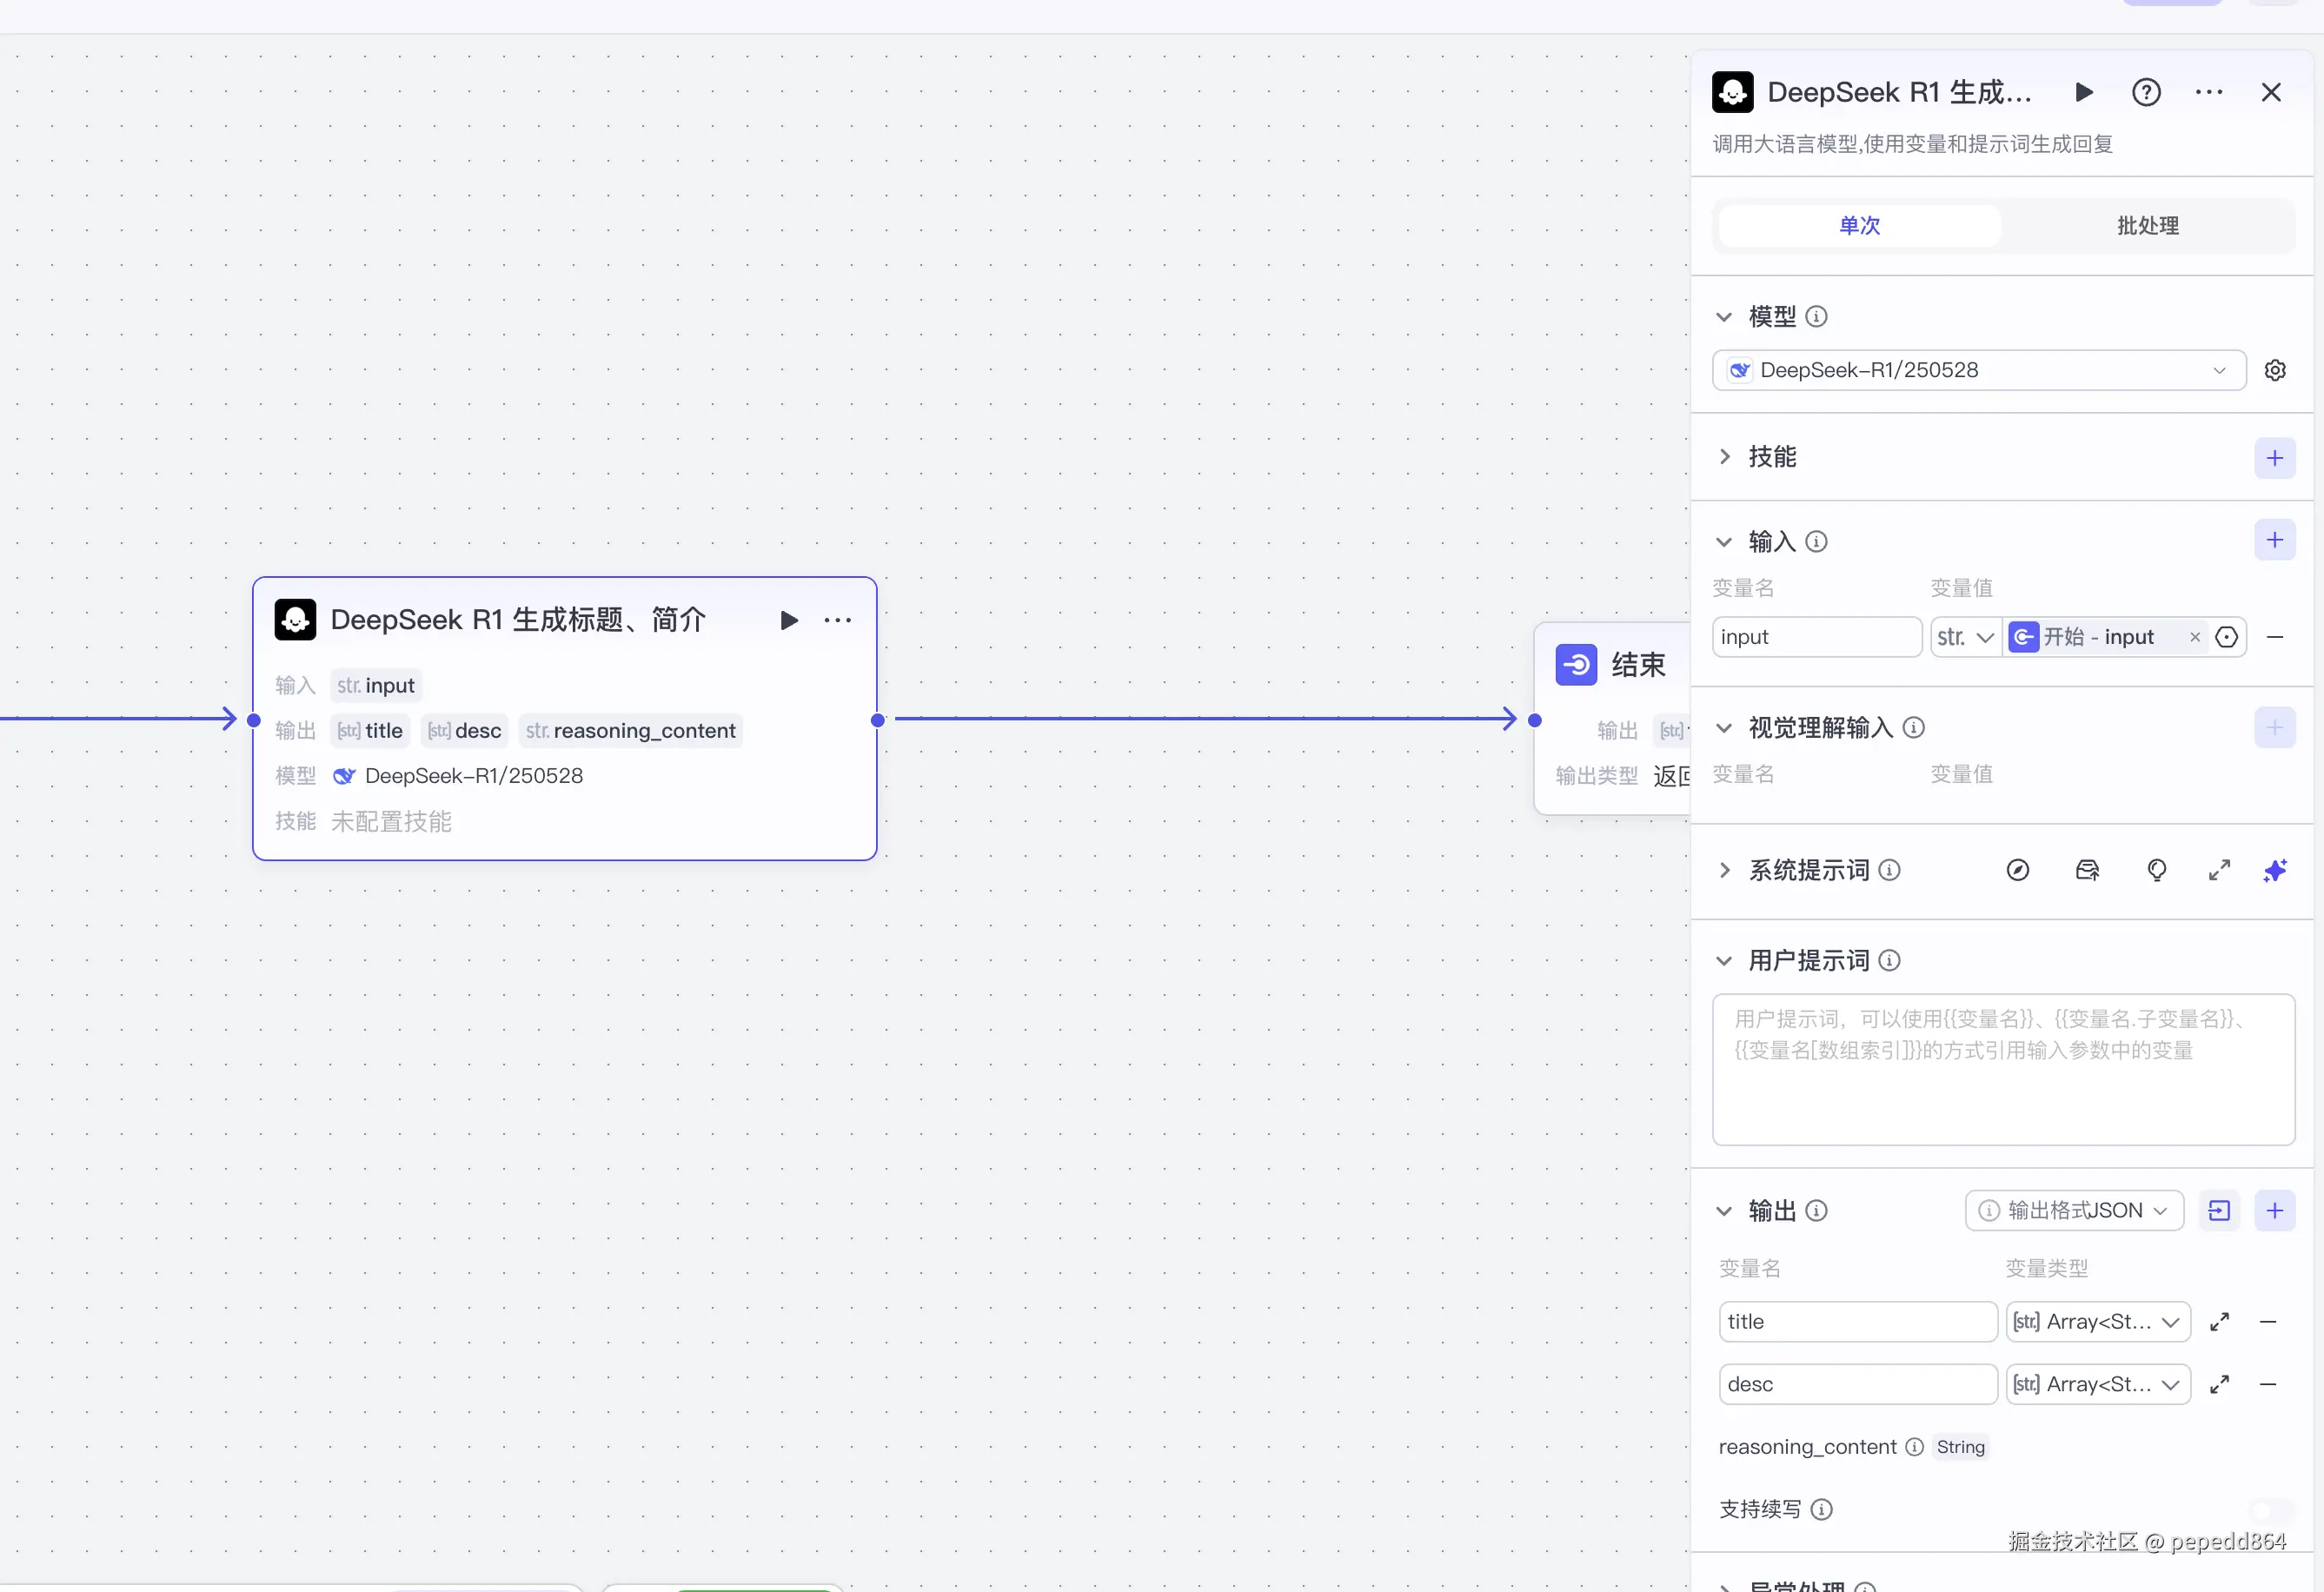Expand the system prompt editor to fullscreen
The height and width of the screenshot is (1592, 2324).
pos(2219,870)
